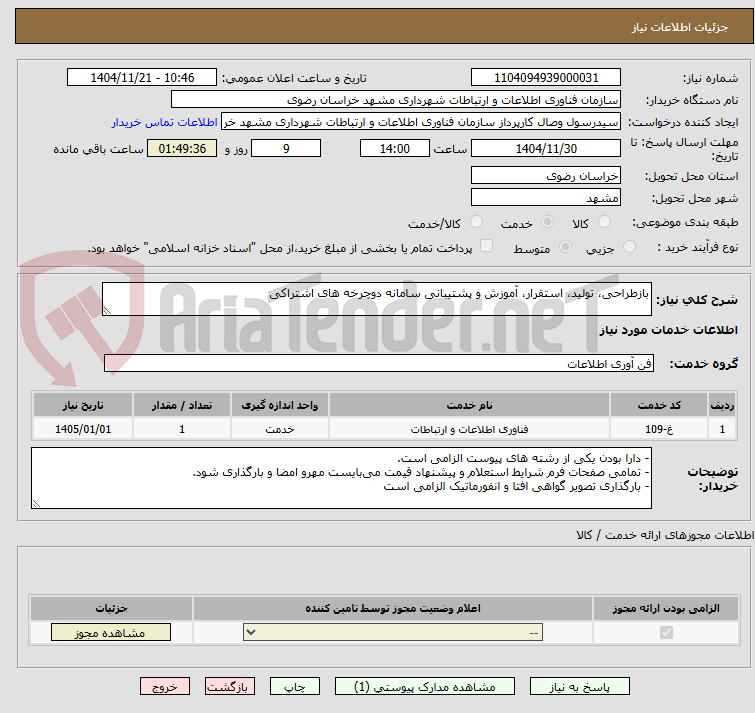This screenshot has width=755, height=713.
Task: Toggle the Islamic treasury bonds payment checkbox
Action: 487,246
